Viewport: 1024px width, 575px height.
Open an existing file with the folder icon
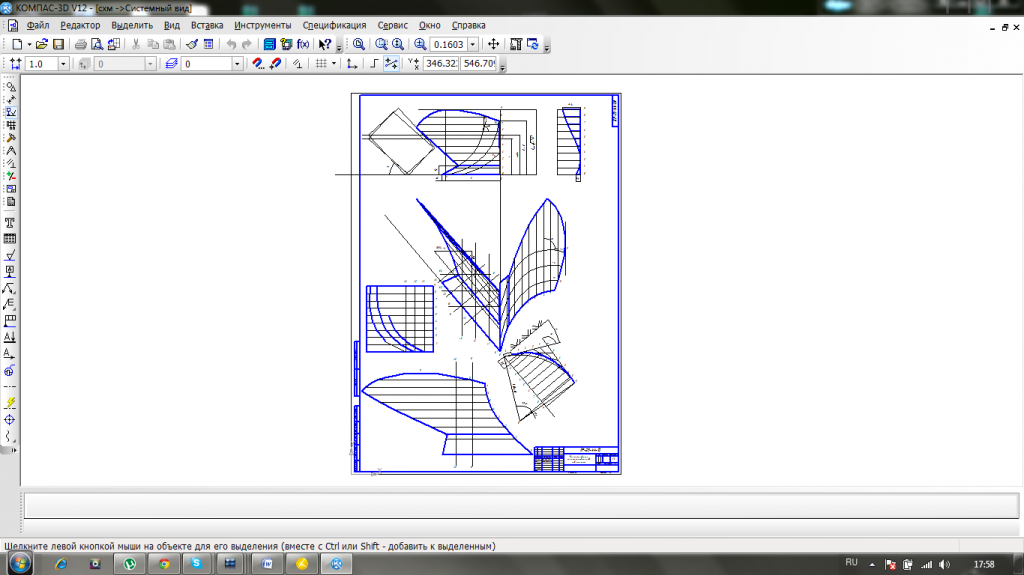point(42,44)
